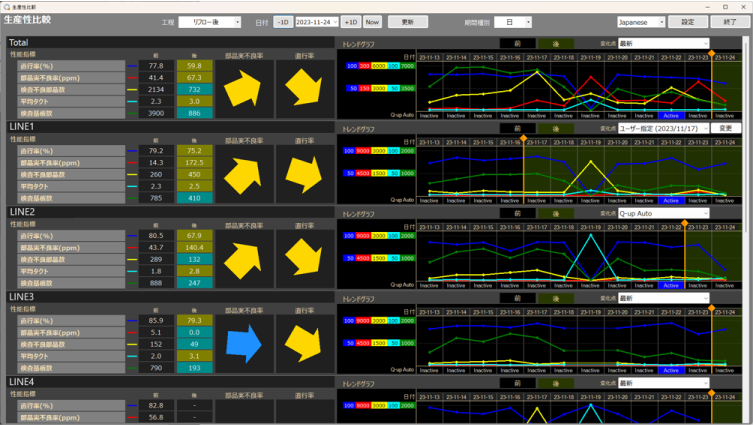753x425 pixels.
Task: Toggle LINE1 trend graph 後 button
Action: [x=556, y=128]
